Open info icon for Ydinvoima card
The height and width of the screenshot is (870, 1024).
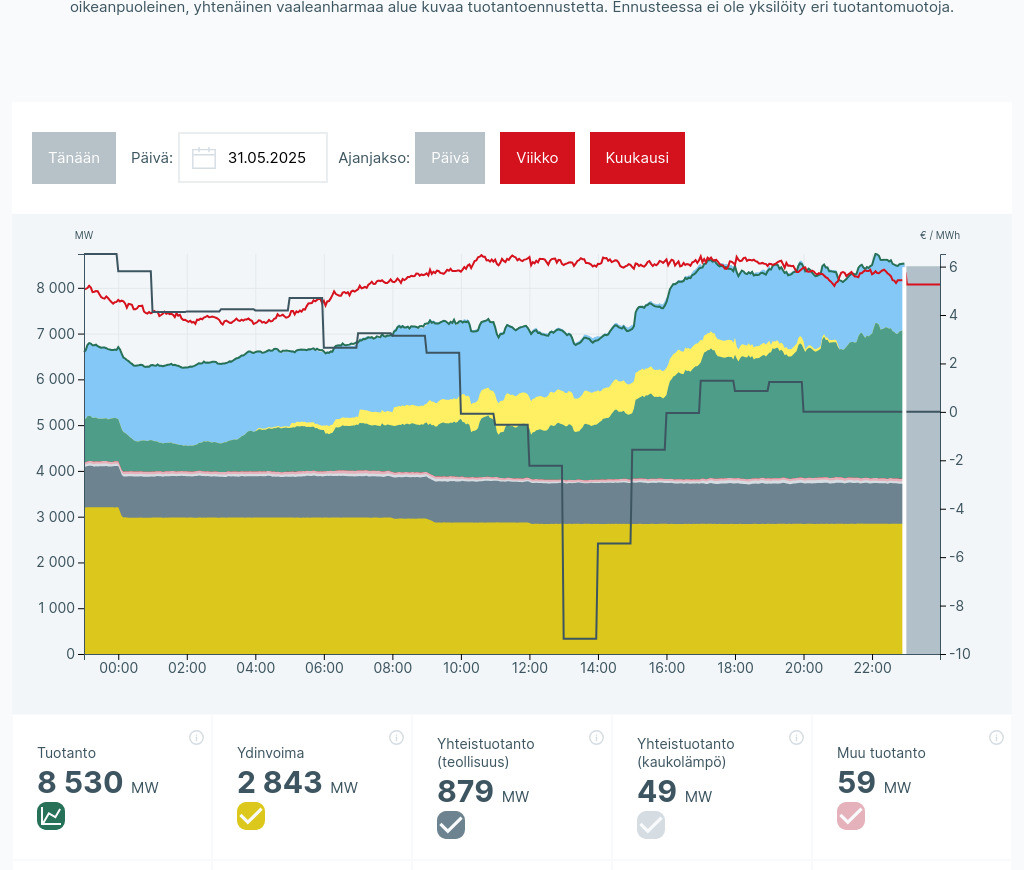396,738
